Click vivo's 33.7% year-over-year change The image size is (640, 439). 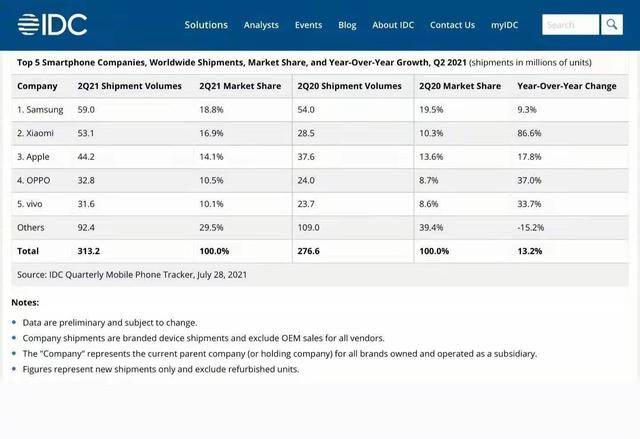tap(529, 204)
